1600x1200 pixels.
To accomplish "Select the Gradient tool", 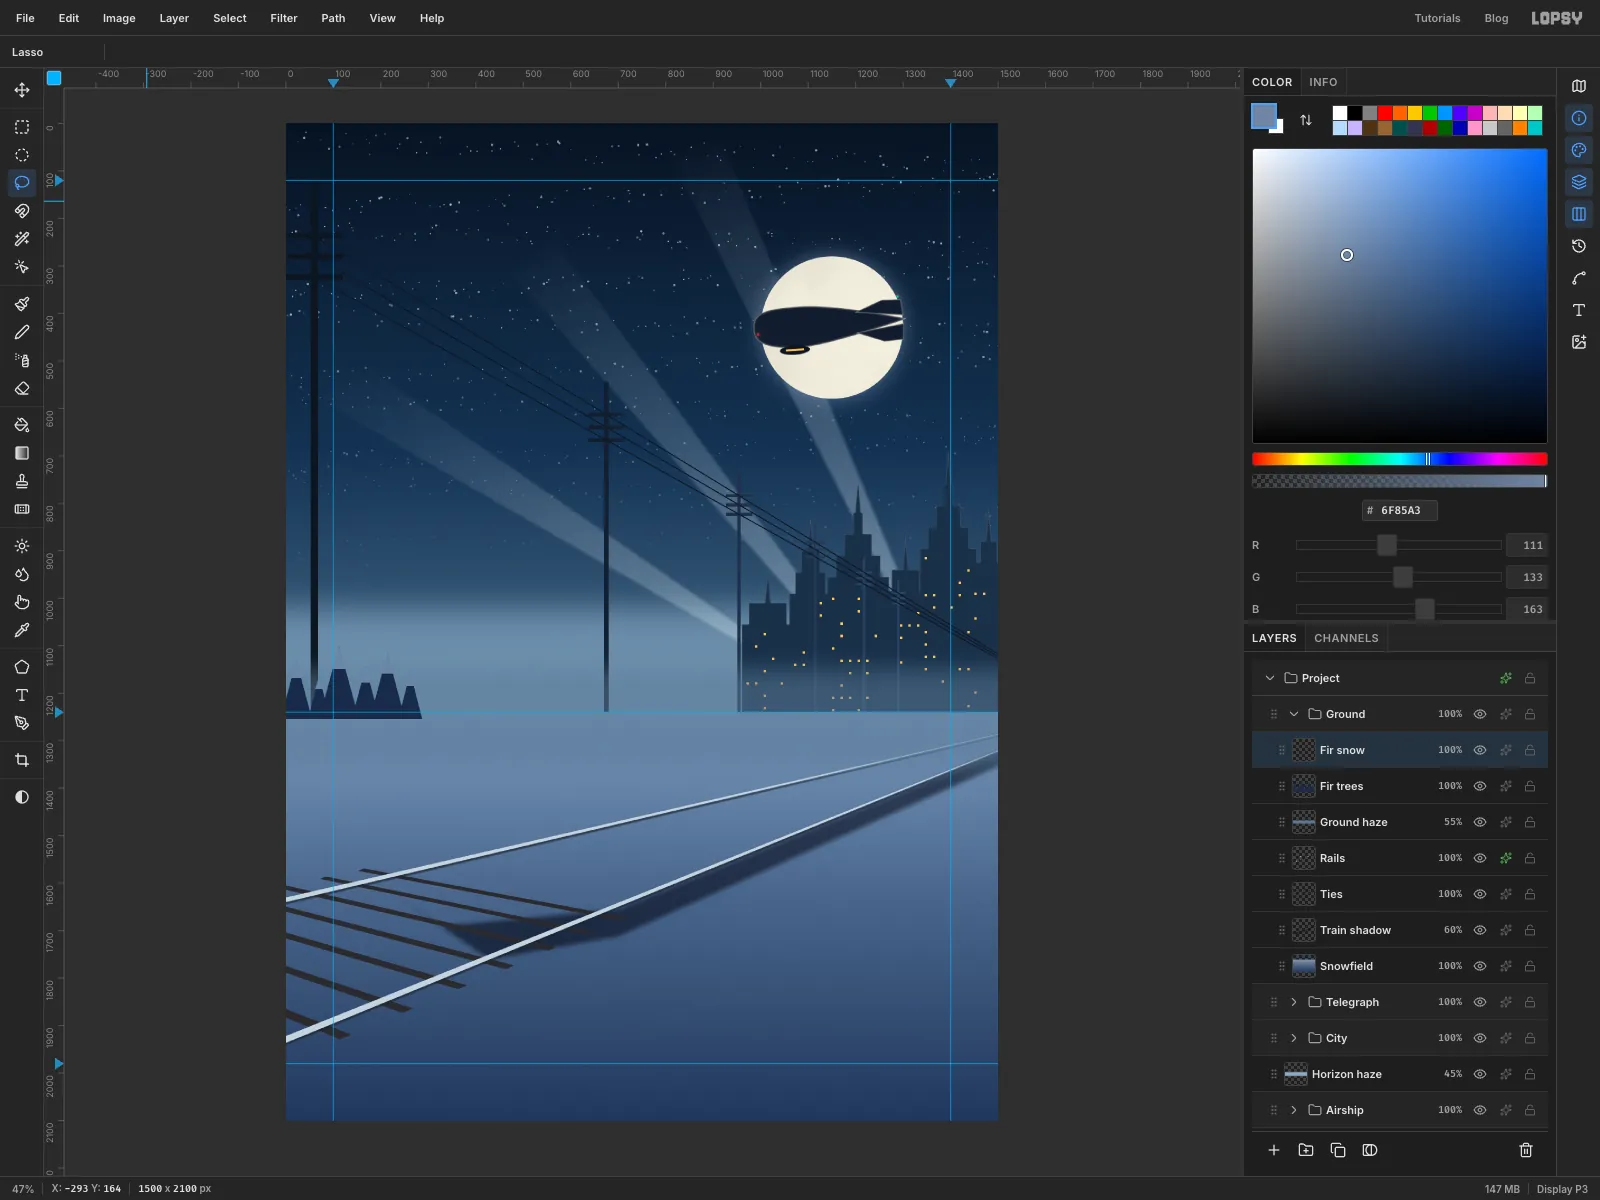I will 22,453.
